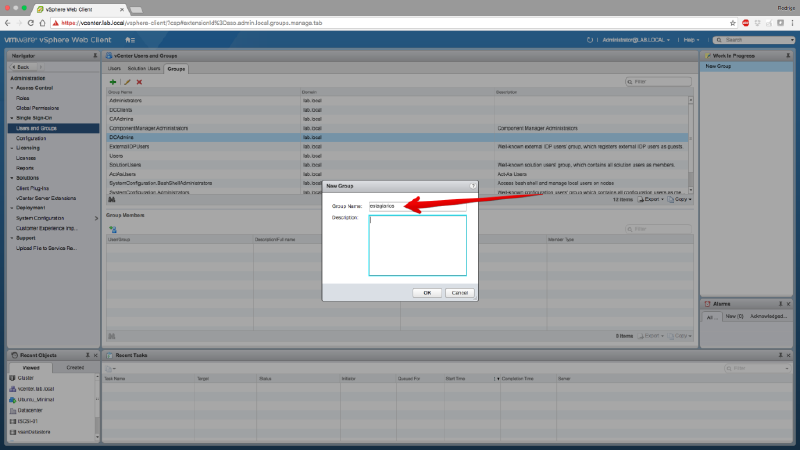Image resolution: width=800 pixels, height=450 pixels.
Task: Click the red X delete group icon
Action: pyautogui.click(x=139, y=82)
